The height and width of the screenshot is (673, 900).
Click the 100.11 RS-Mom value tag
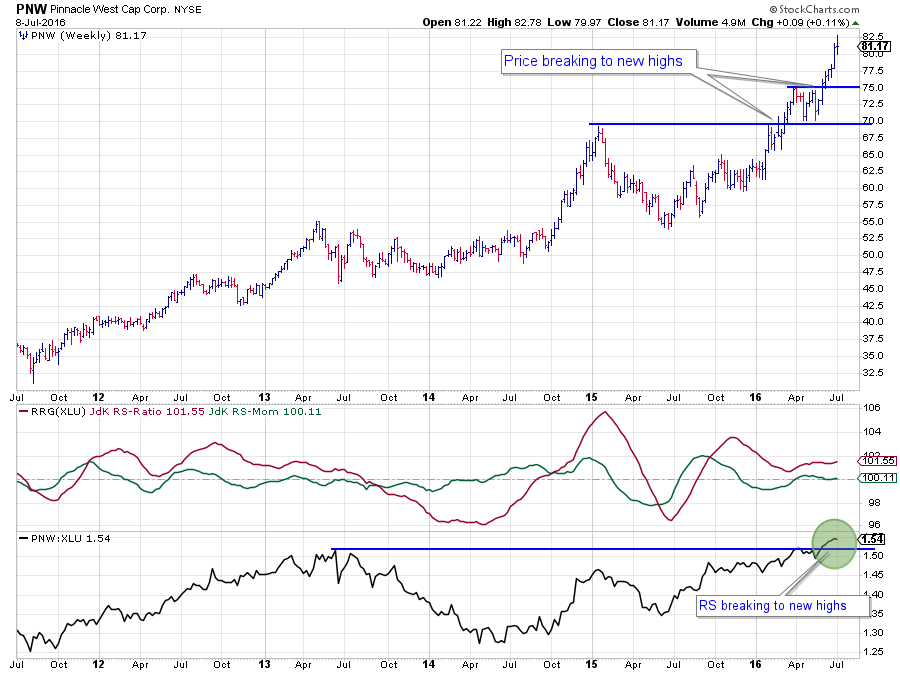click(875, 479)
